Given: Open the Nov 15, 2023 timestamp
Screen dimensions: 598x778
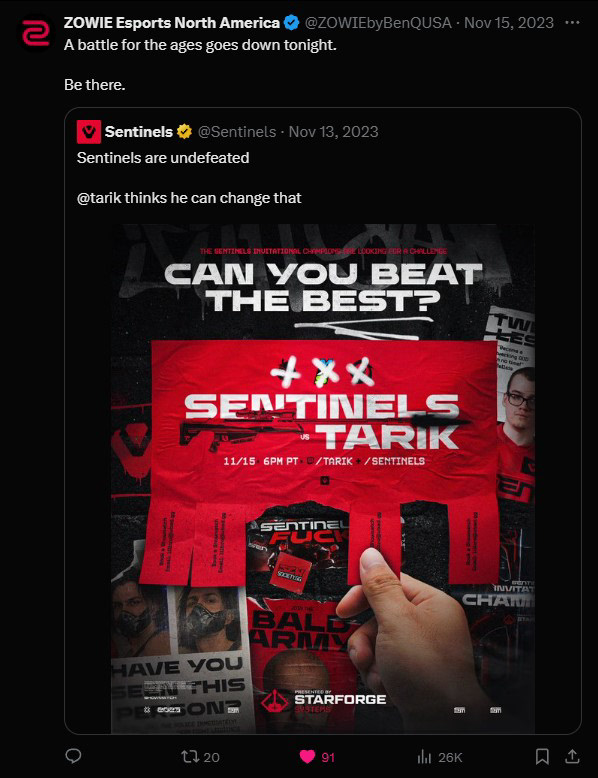Looking at the screenshot, I should coord(509,23).
